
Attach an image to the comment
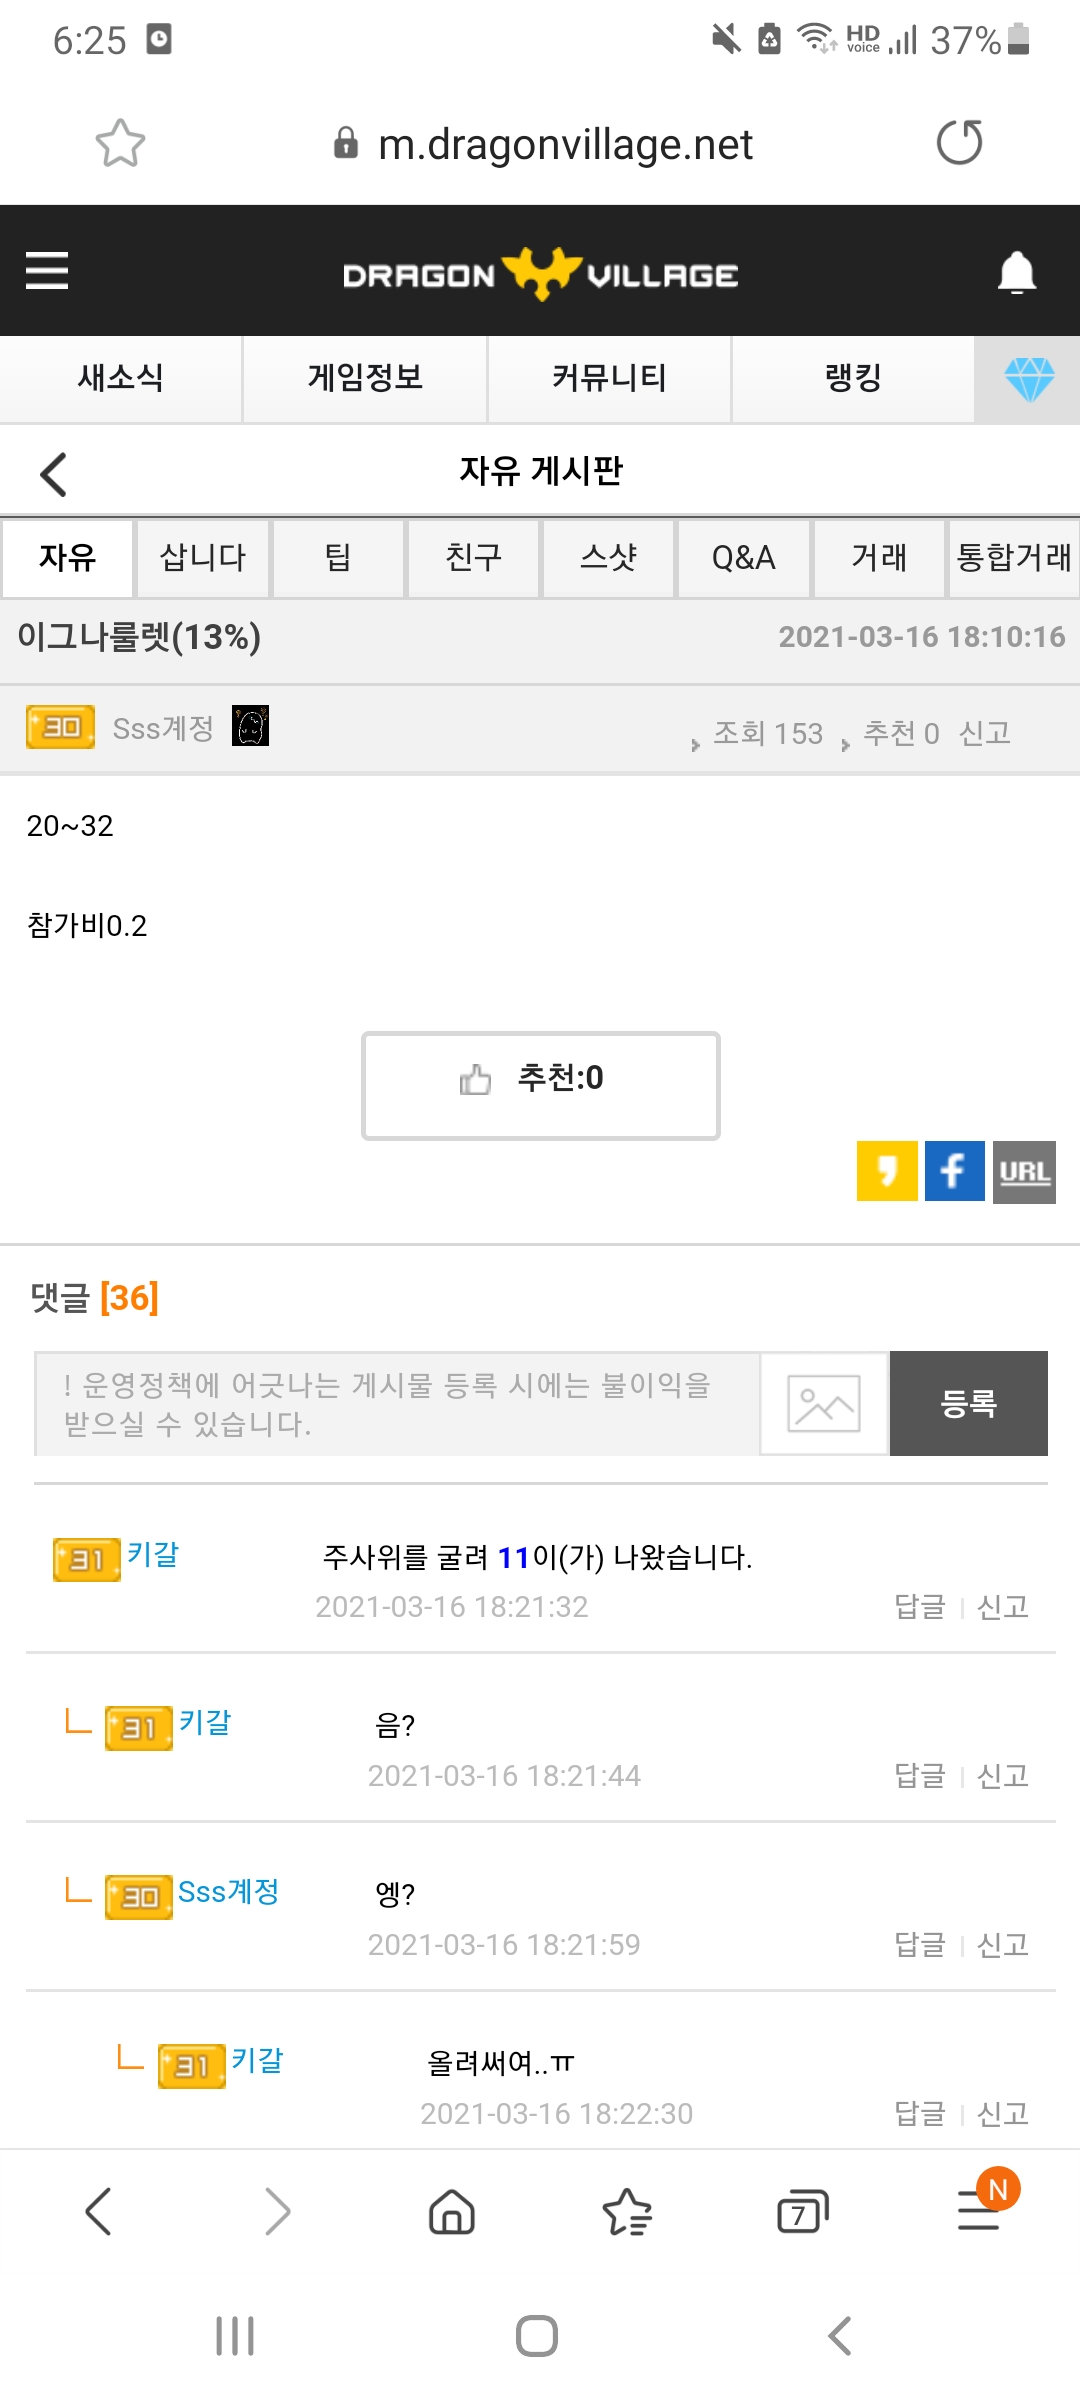tap(823, 1403)
